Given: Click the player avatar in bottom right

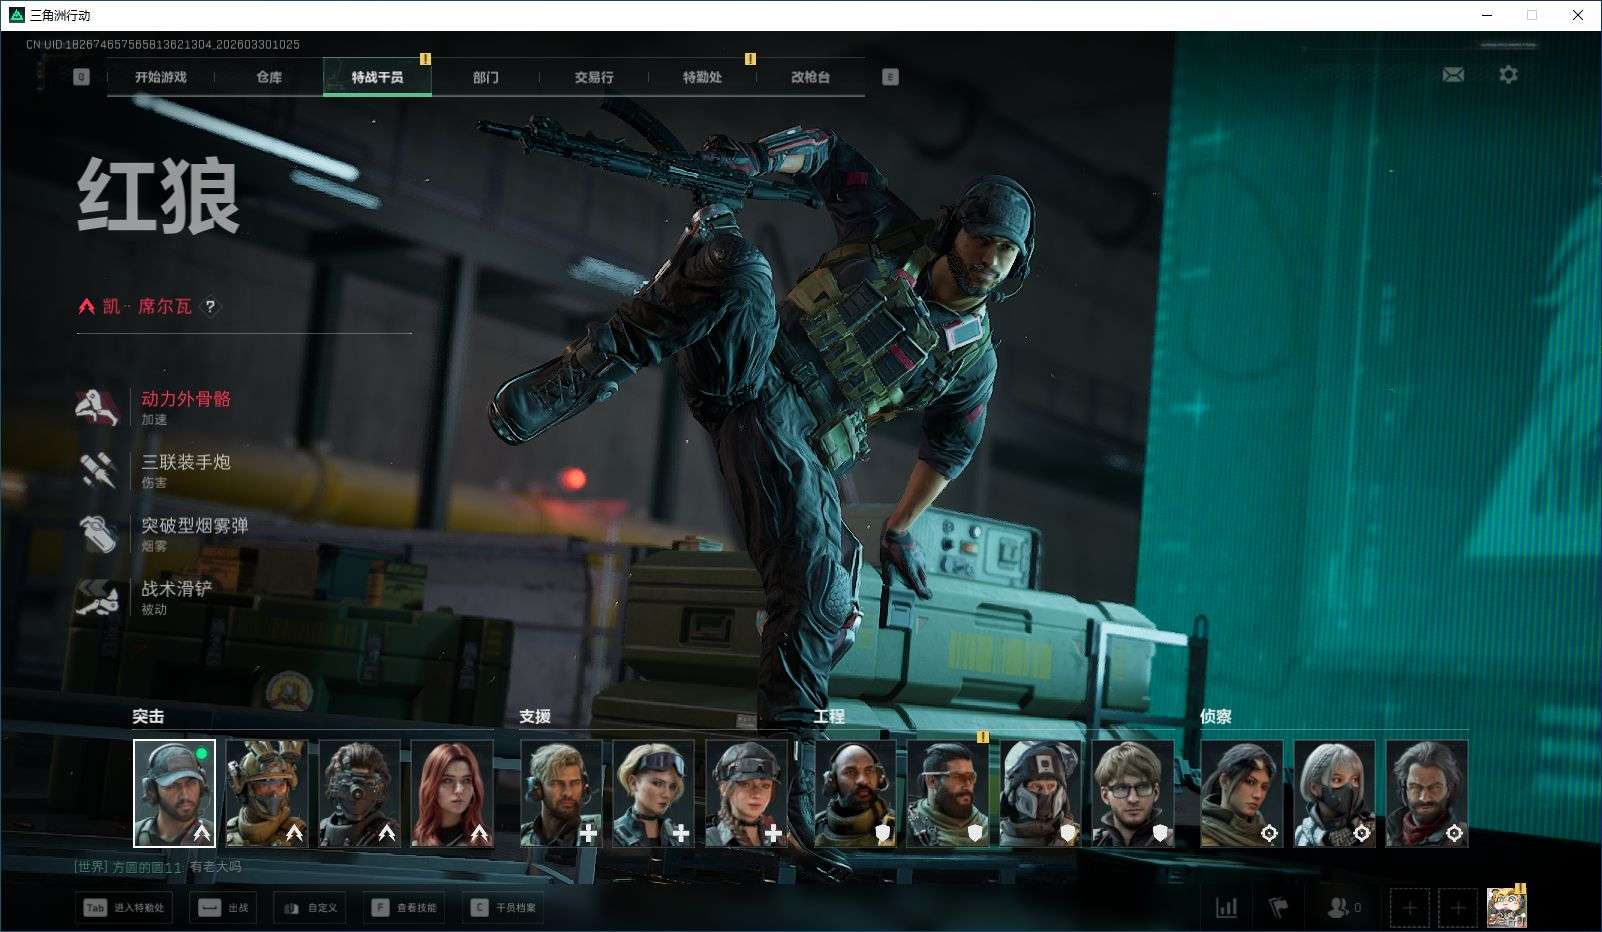Looking at the screenshot, I should (x=1505, y=907).
